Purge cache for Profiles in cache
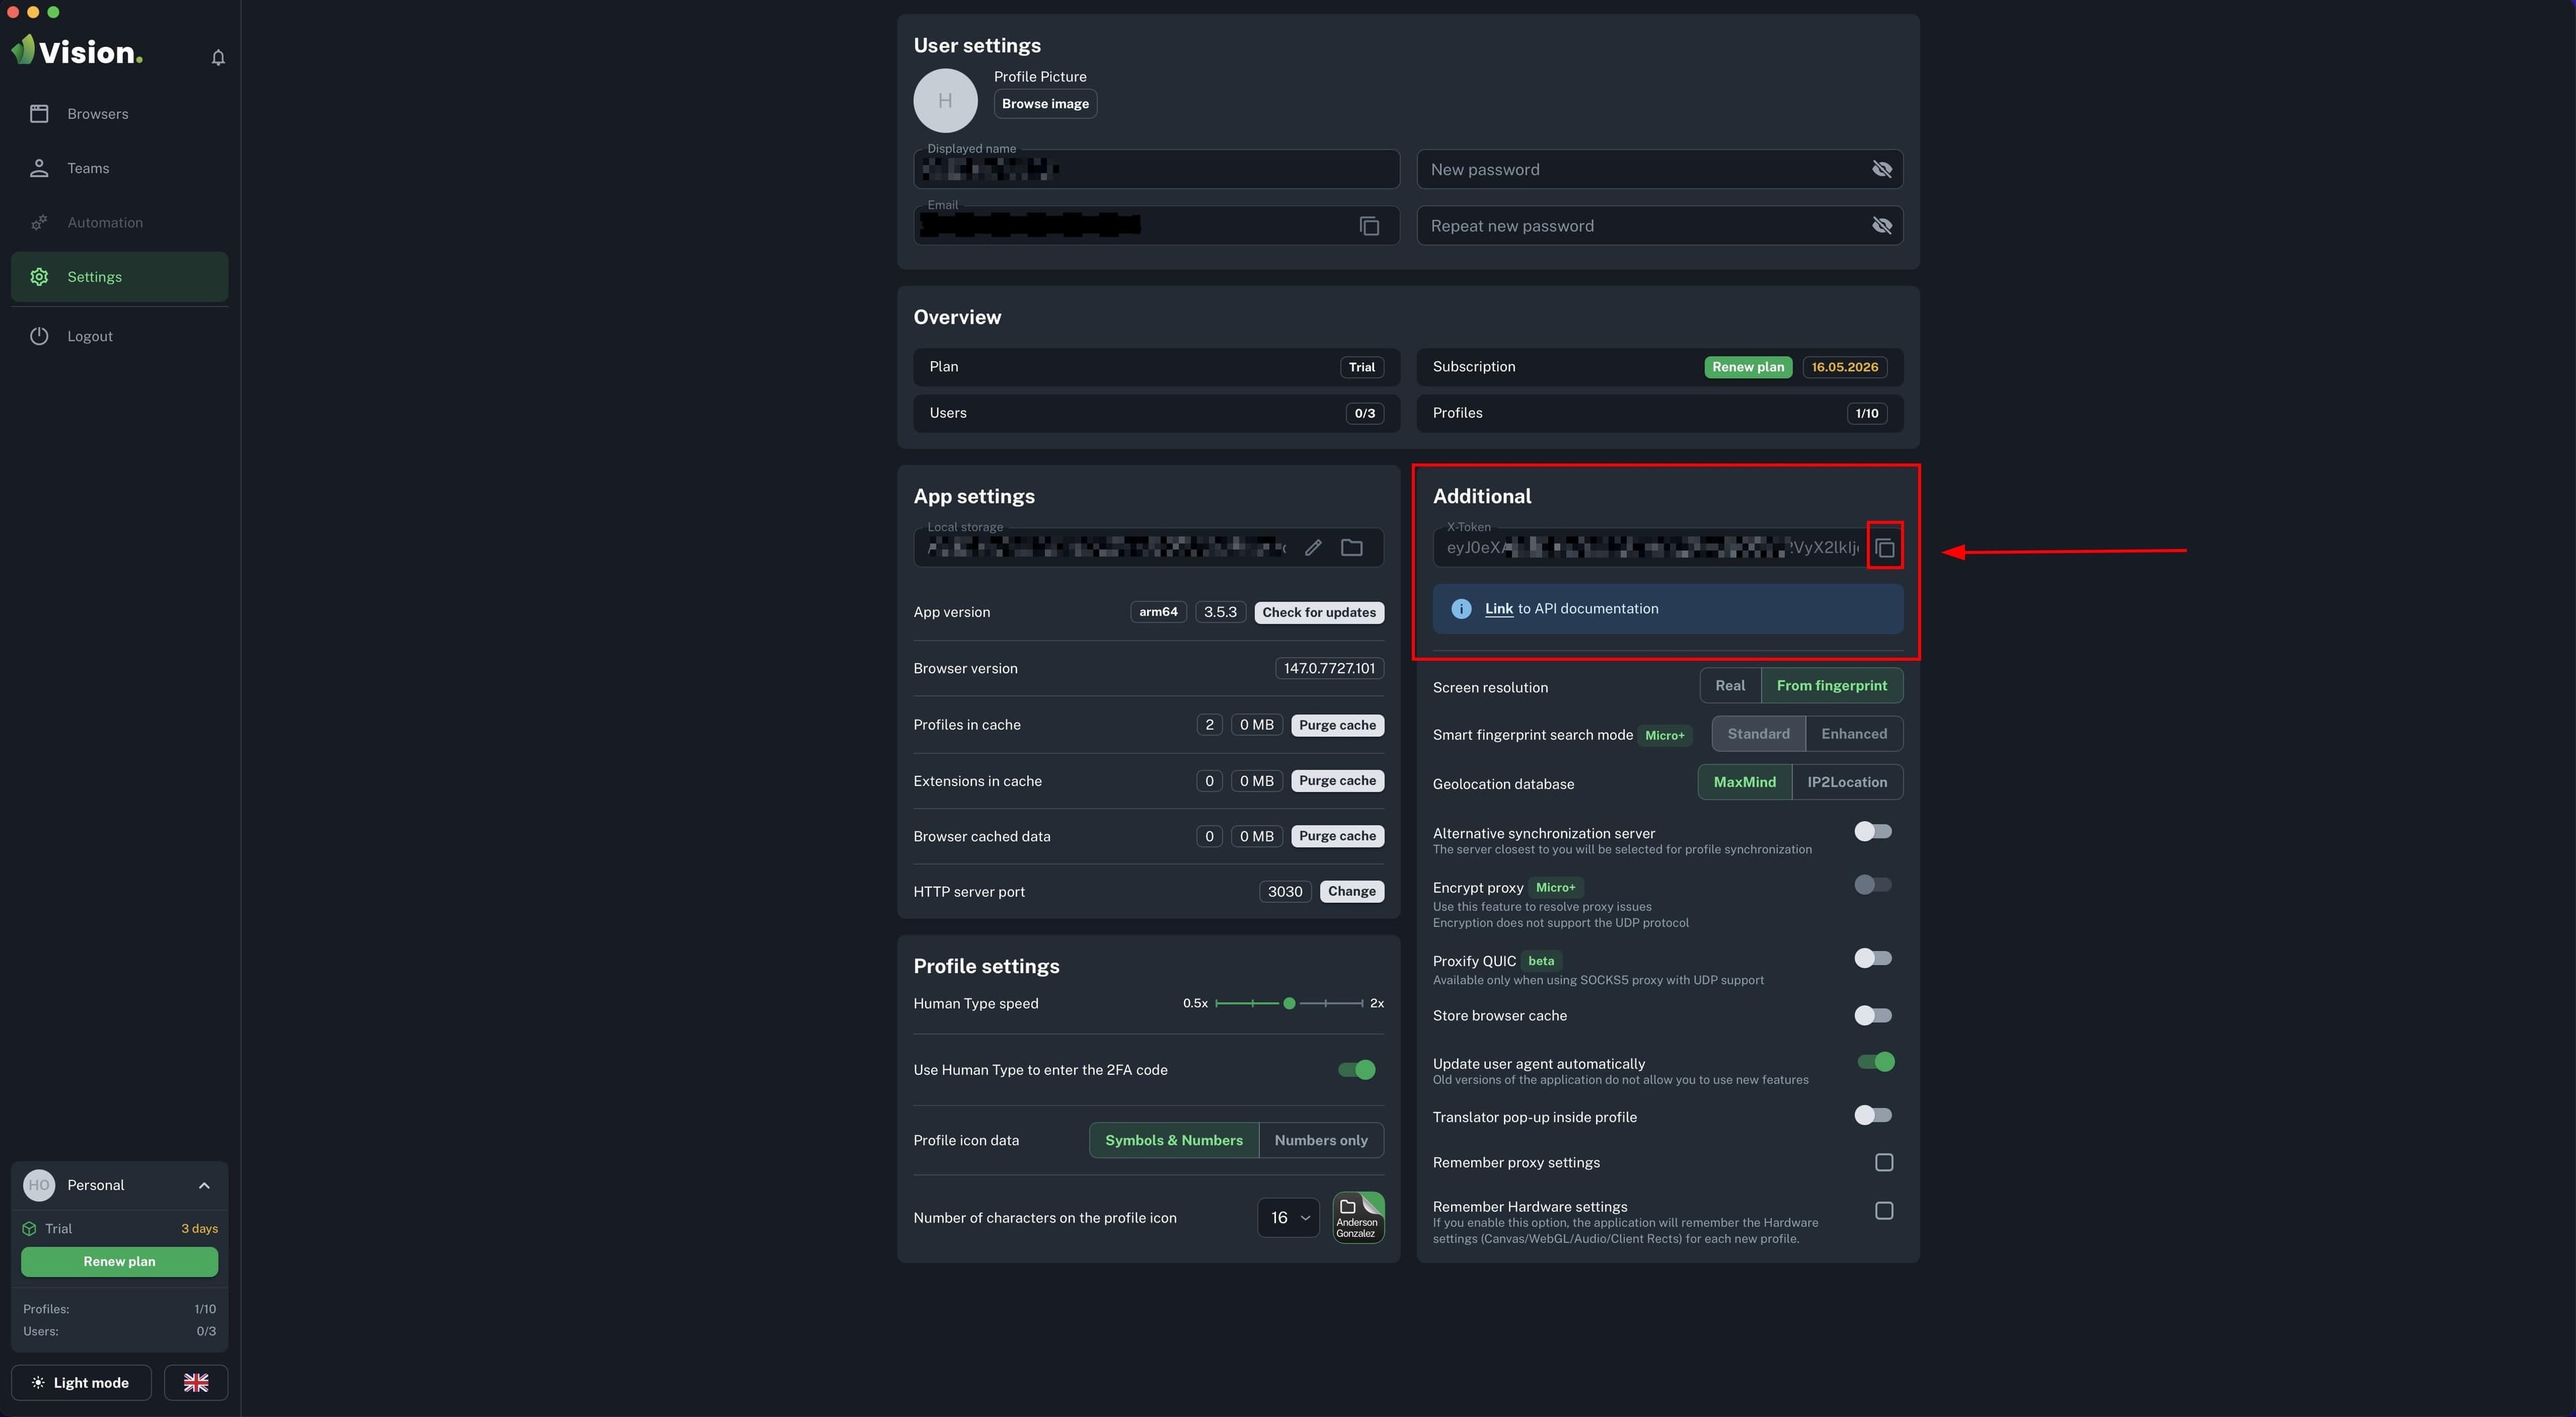The image size is (2576, 1417). pos(1337,725)
